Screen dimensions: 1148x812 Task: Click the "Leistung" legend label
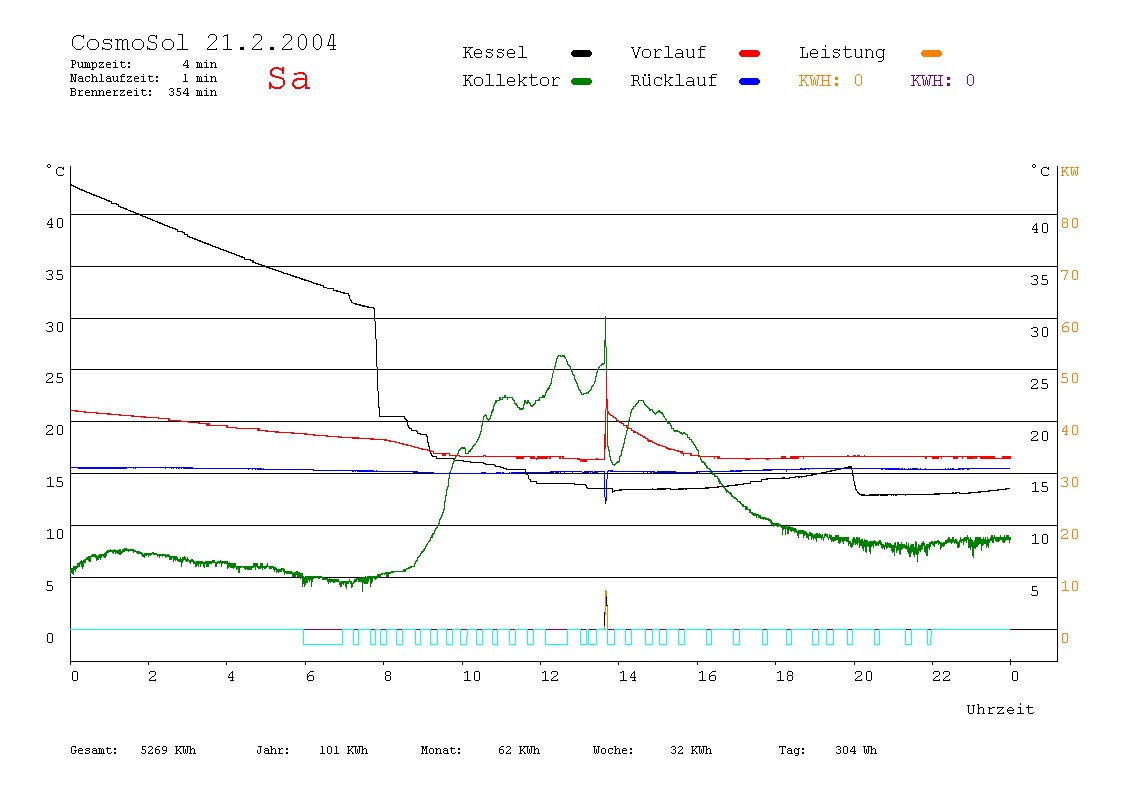tap(842, 53)
